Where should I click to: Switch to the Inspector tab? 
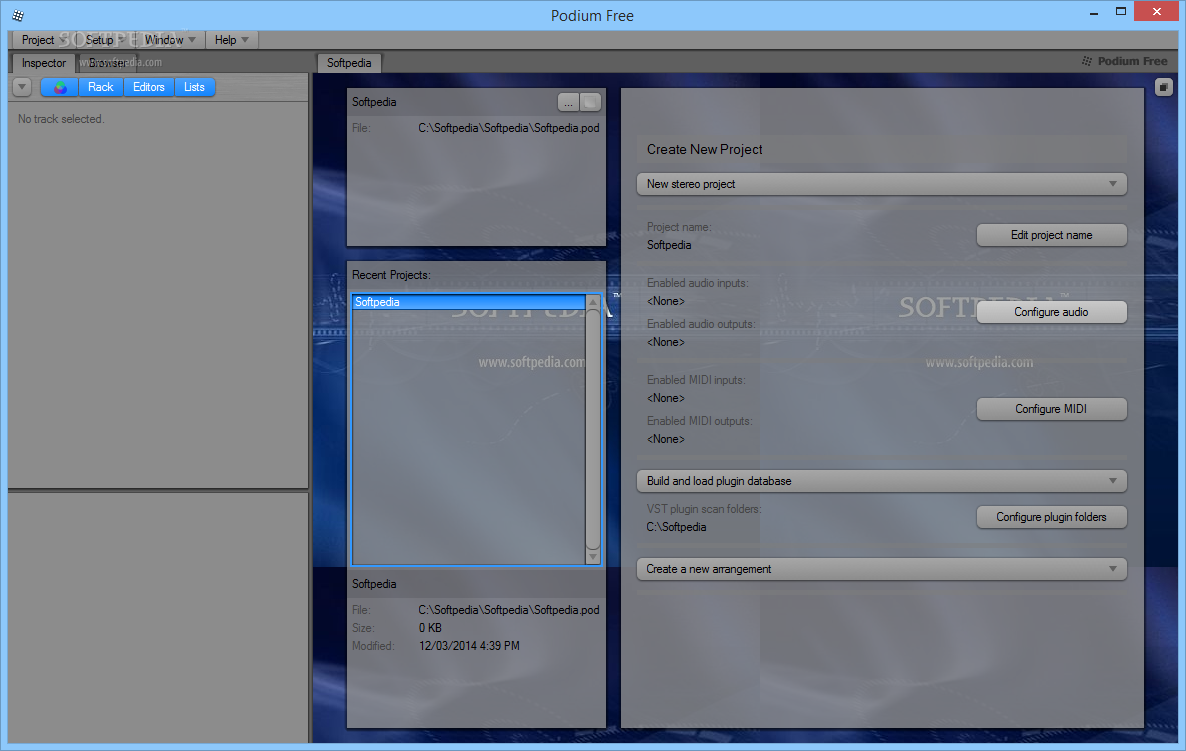tap(43, 63)
